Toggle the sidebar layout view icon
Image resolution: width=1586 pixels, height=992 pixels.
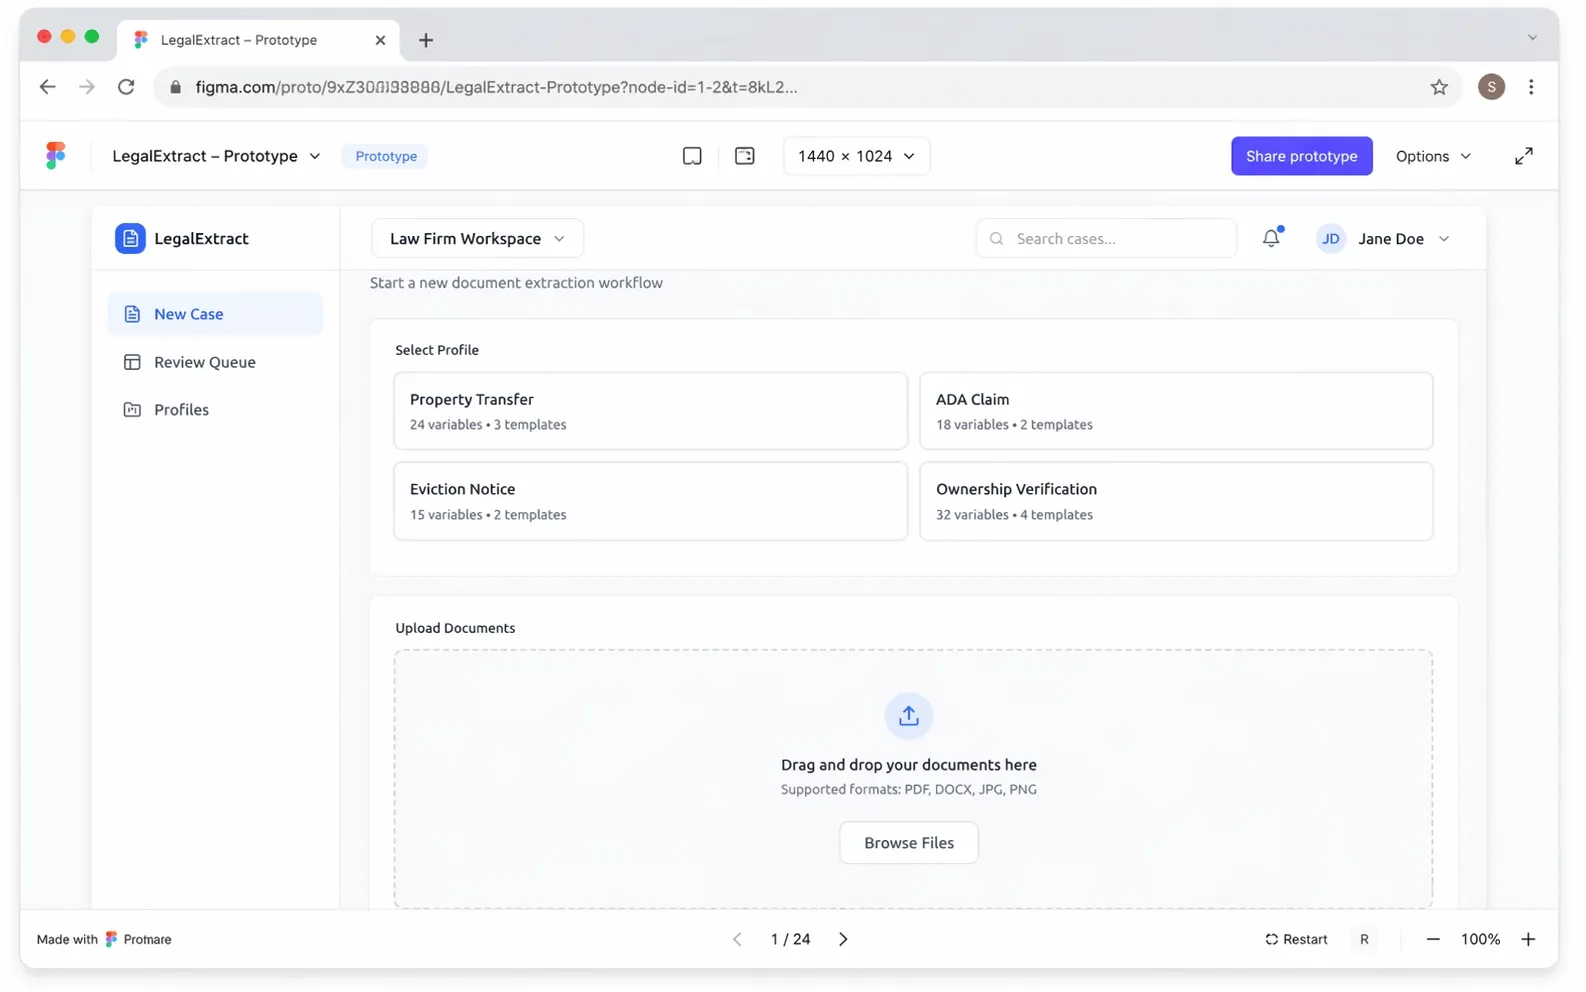click(745, 156)
